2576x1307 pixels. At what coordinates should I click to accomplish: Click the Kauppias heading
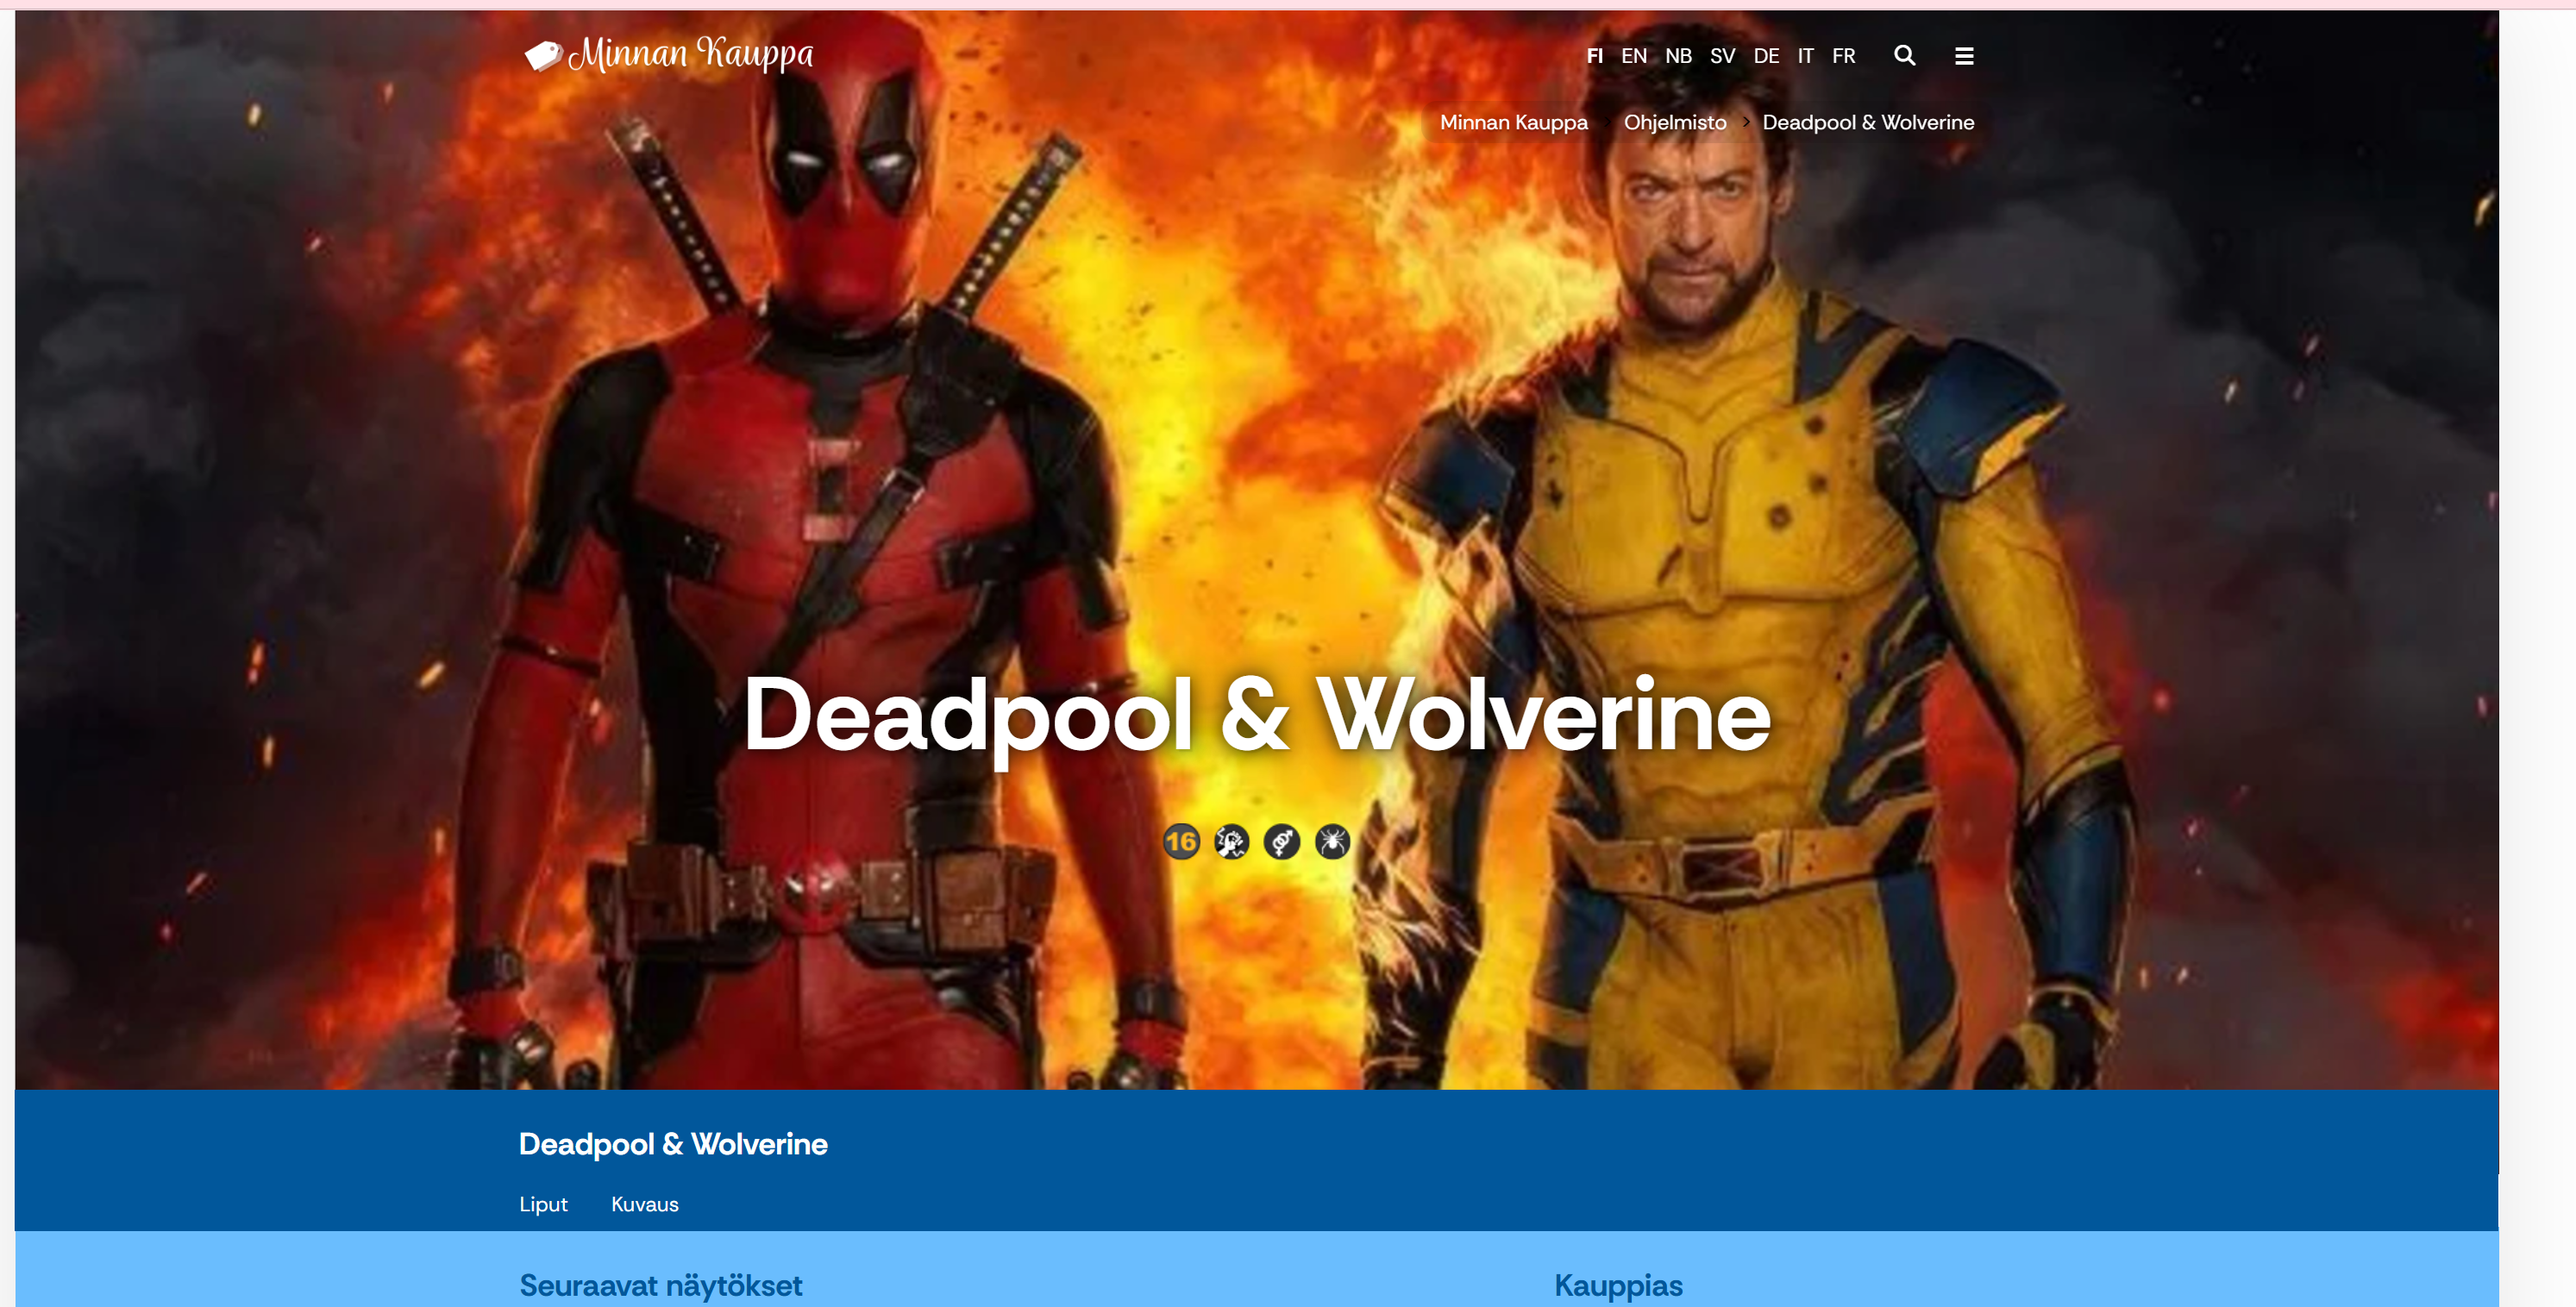pos(1618,1285)
